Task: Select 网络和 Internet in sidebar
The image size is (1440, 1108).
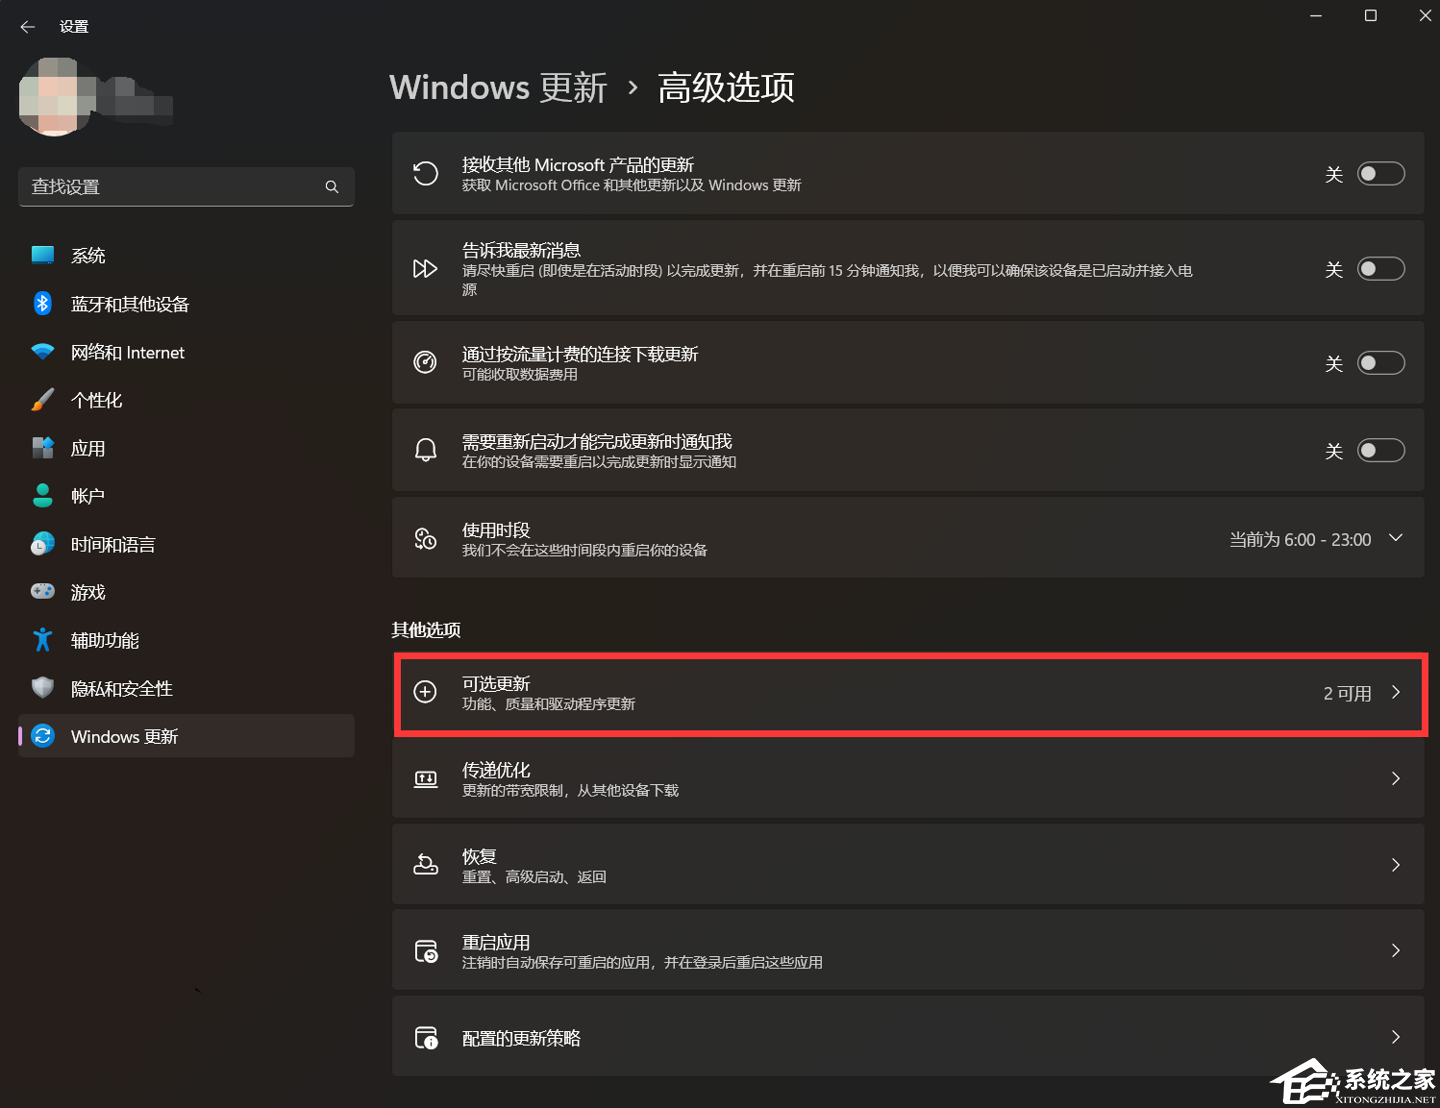Action: pos(186,352)
